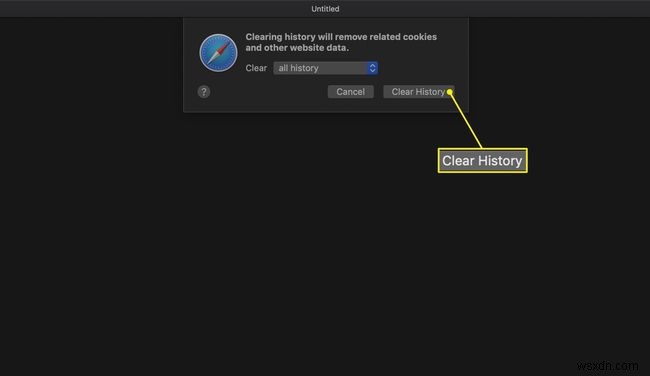Cancel the clear history dialog
This screenshot has width=650, height=376.
coord(350,92)
